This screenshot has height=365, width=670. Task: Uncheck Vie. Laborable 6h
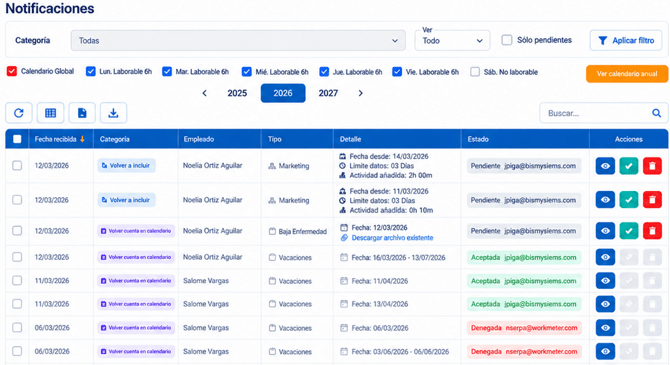pos(397,72)
